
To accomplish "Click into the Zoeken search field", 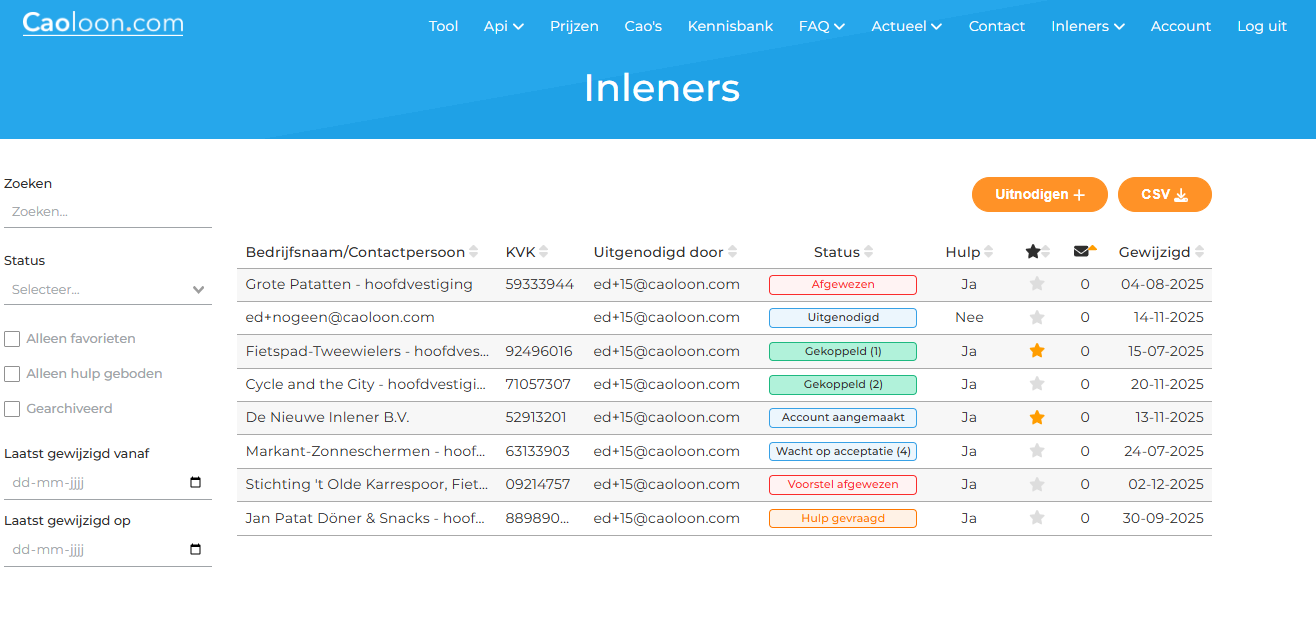I will pyautogui.click(x=108, y=212).
